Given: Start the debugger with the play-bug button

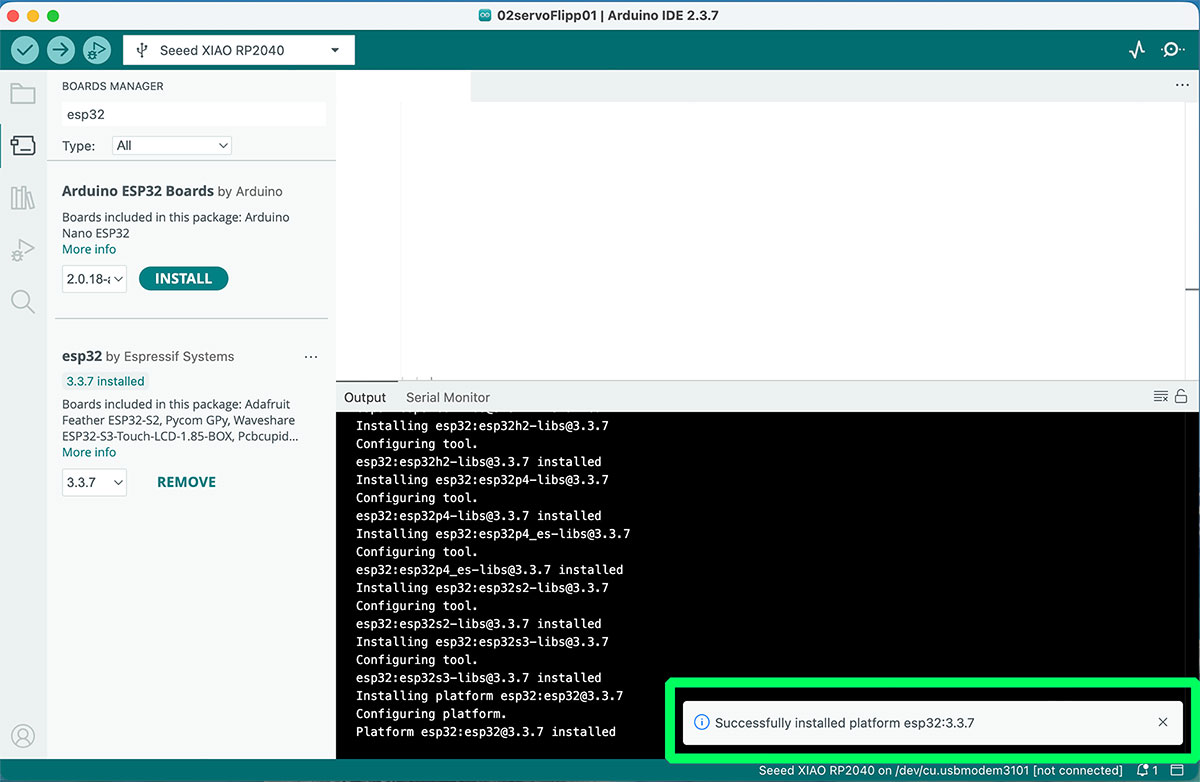Looking at the screenshot, I should tap(97, 49).
